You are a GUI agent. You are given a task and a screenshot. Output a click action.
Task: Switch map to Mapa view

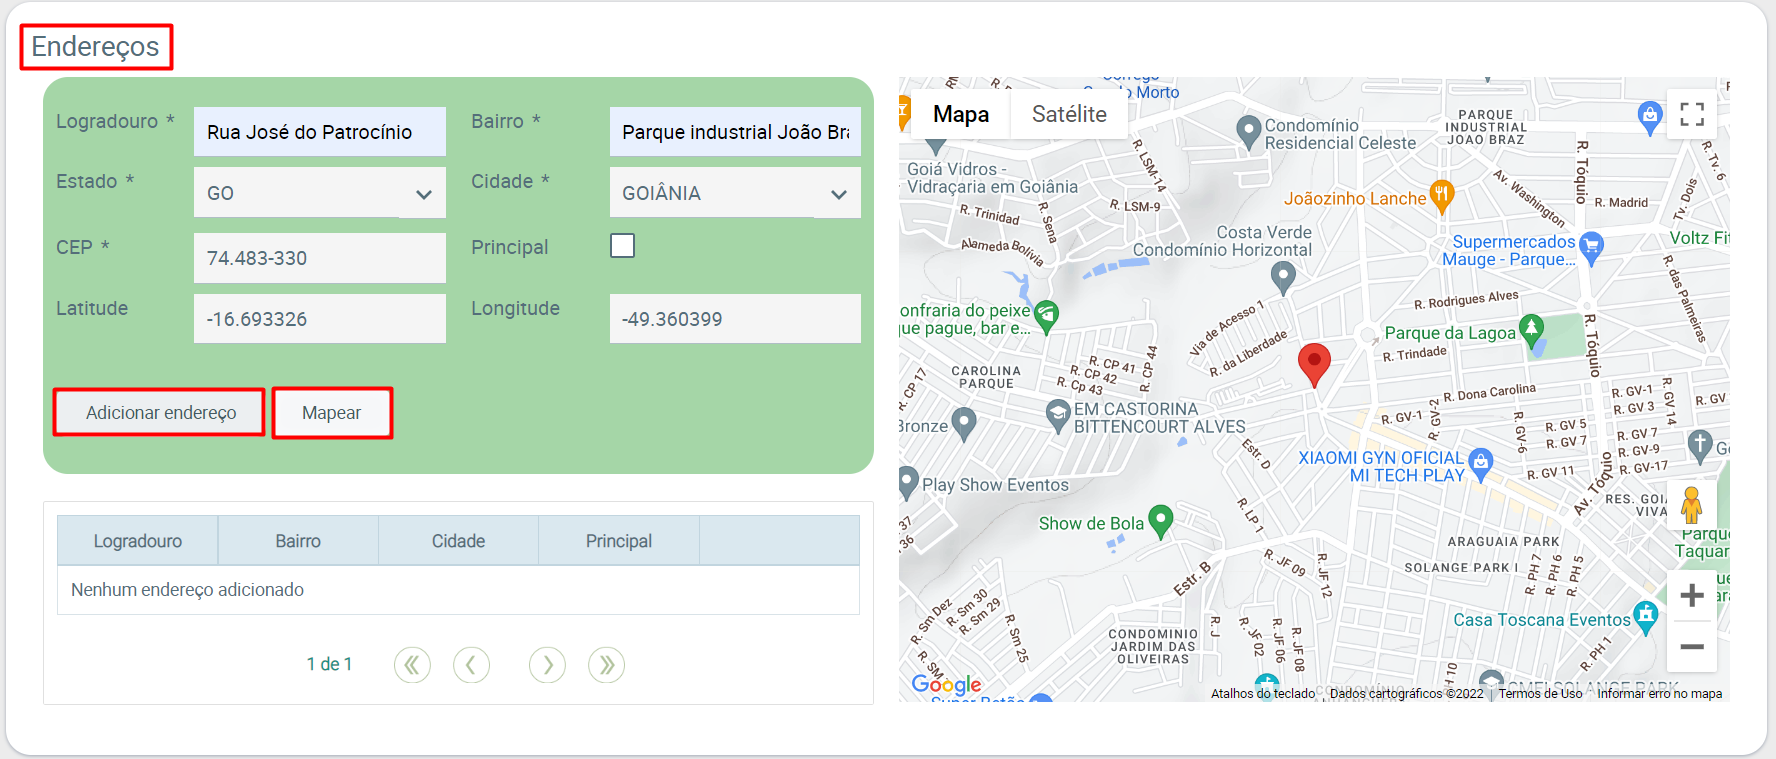pos(961,115)
